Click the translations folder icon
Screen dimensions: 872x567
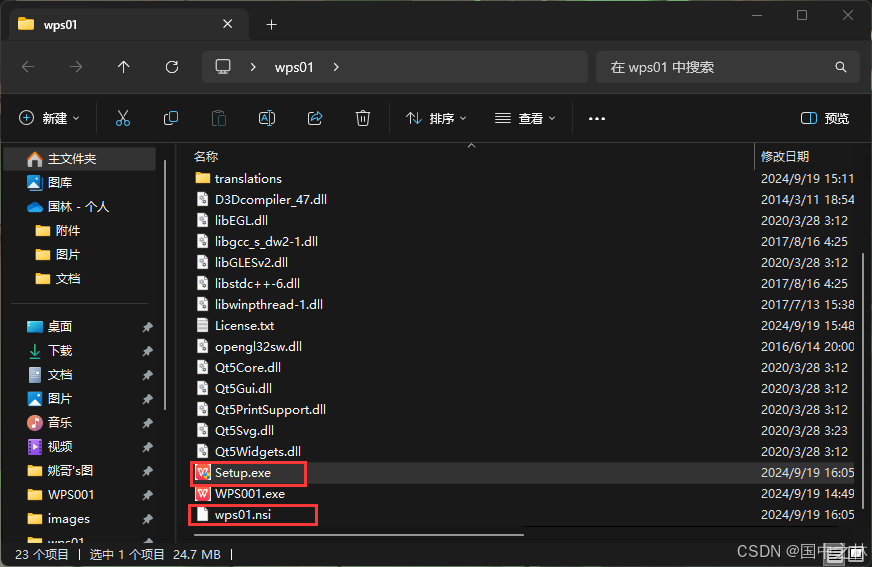click(203, 178)
